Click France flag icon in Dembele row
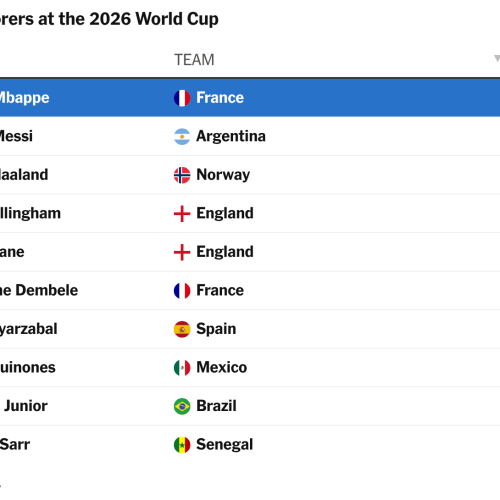 click(182, 291)
